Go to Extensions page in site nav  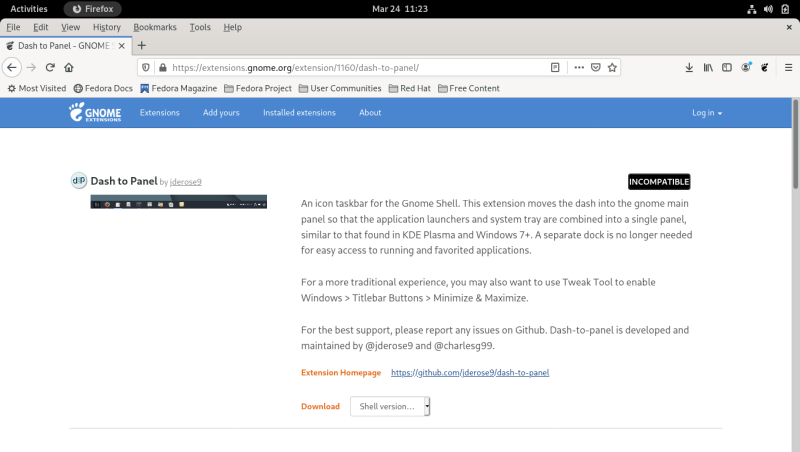click(160, 113)
